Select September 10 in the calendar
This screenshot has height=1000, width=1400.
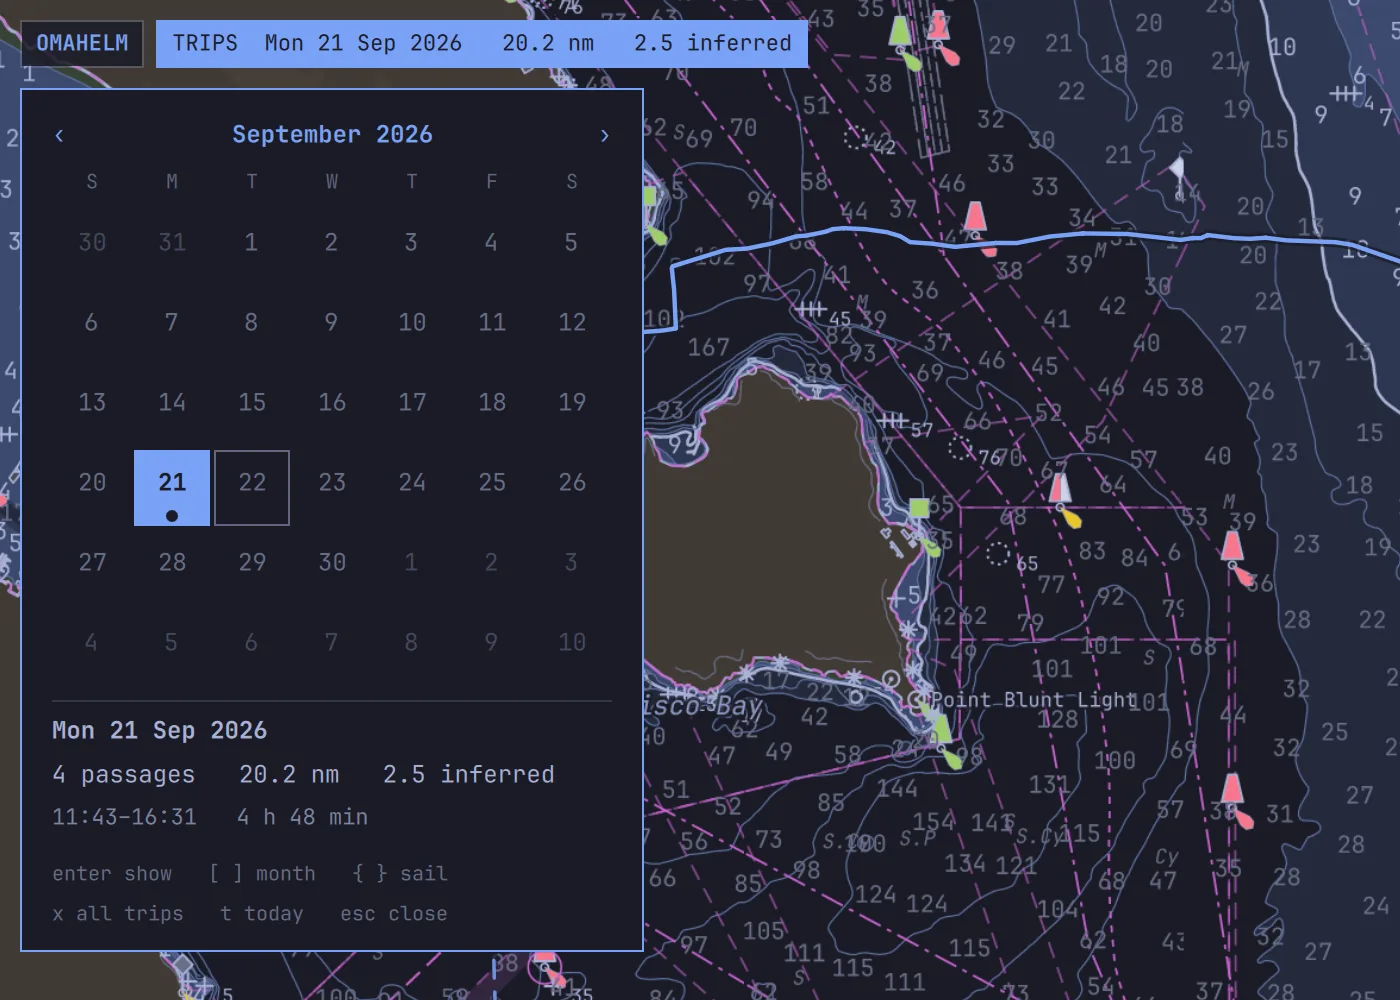[x=412, y=322]
